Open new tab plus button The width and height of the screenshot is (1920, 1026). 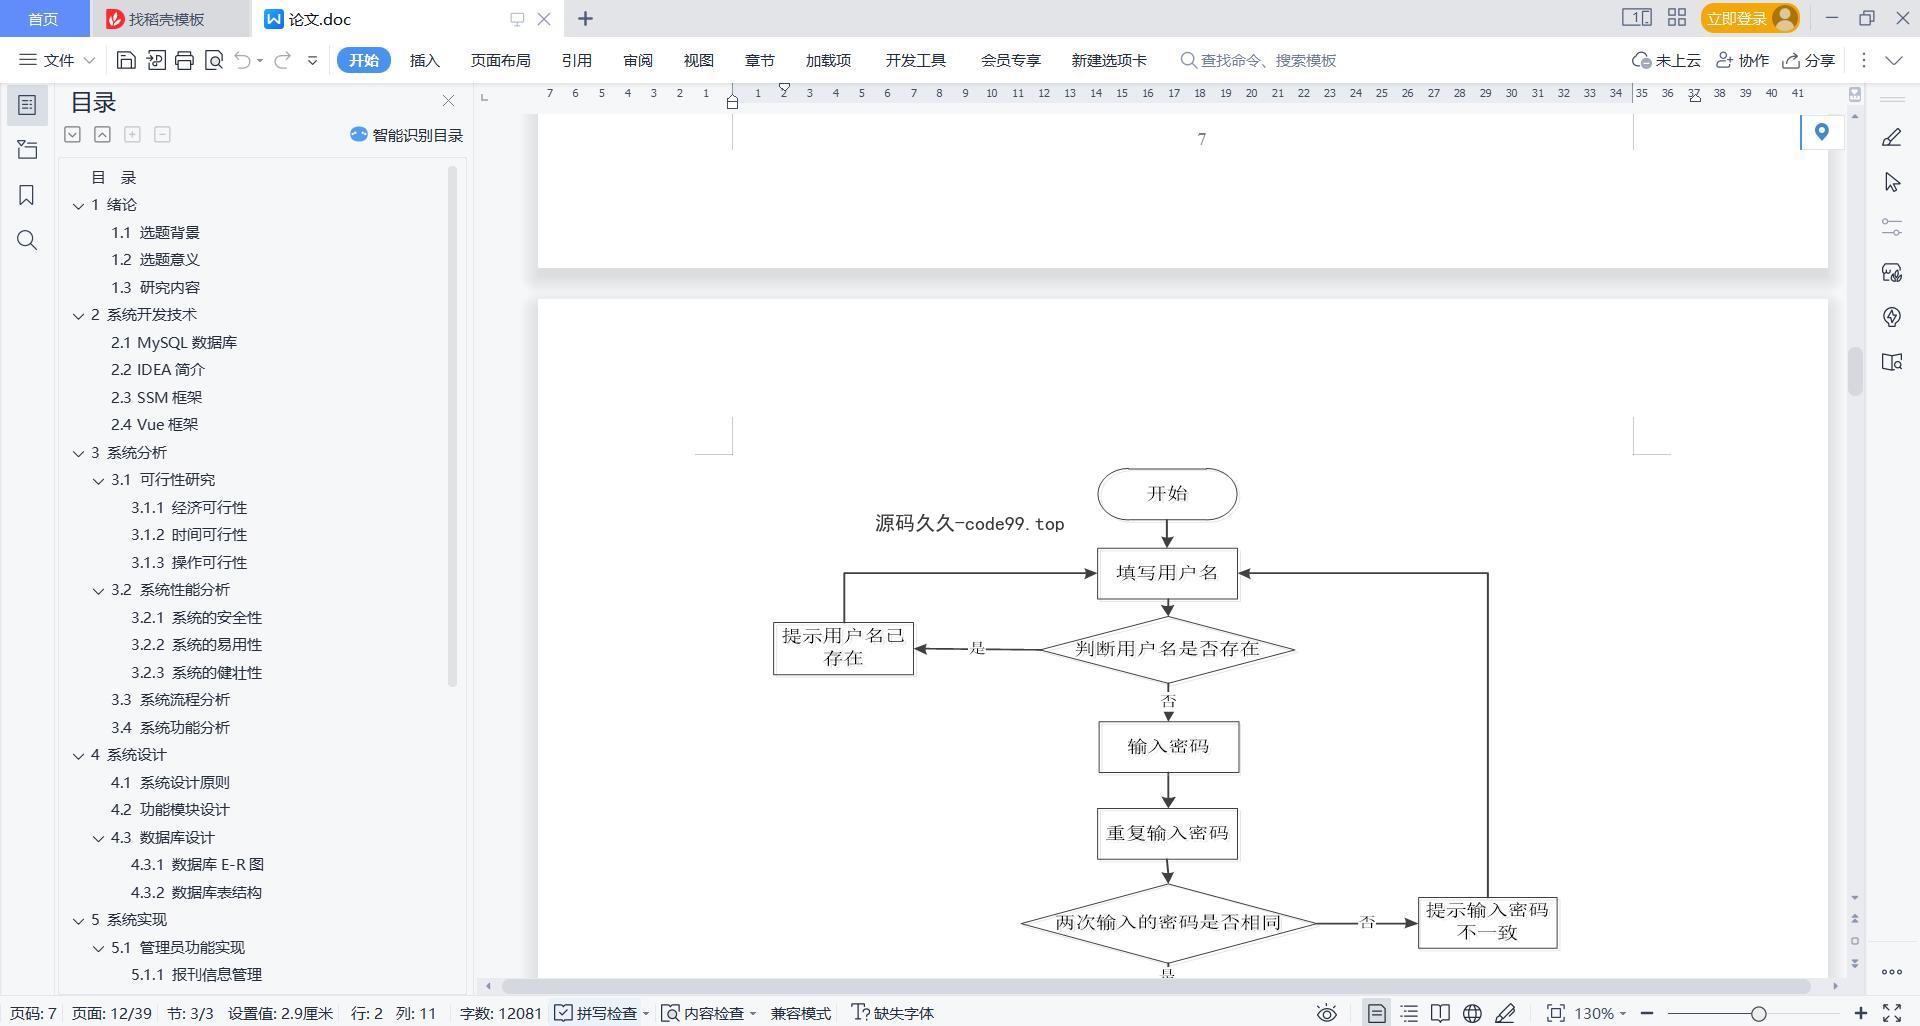tap(586, 19)
